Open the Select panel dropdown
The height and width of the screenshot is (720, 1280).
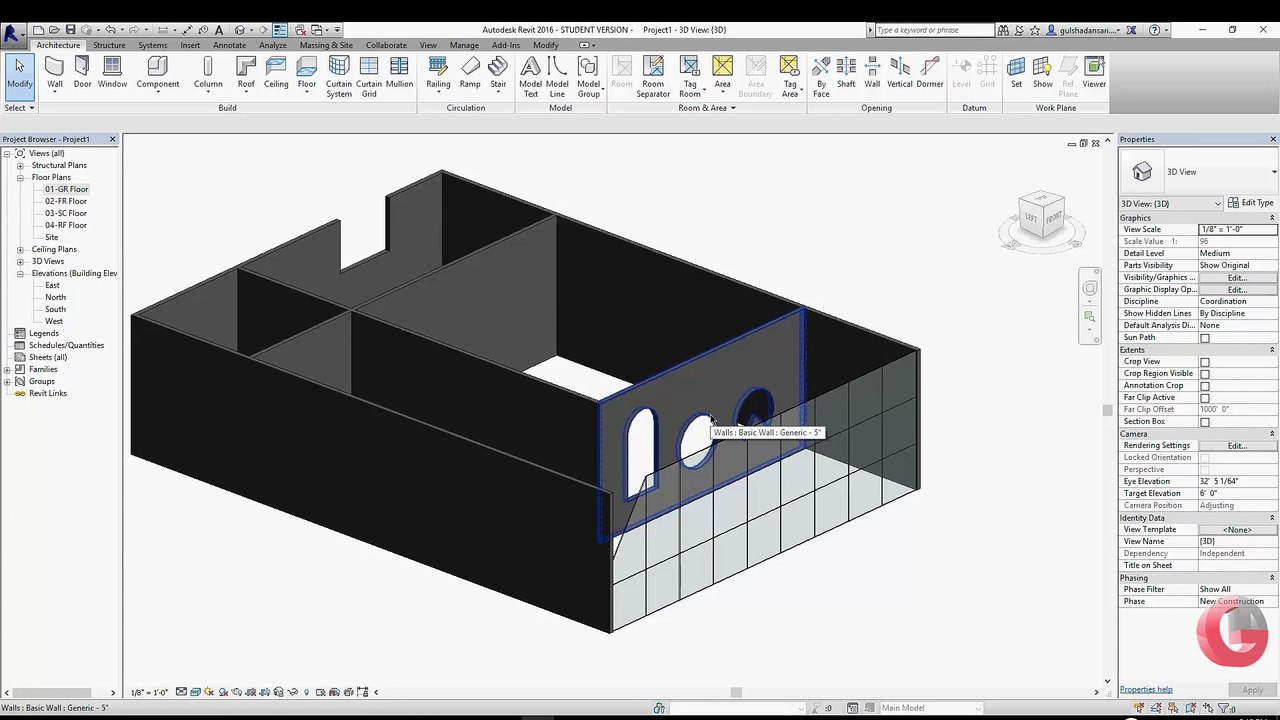[19, 108]
